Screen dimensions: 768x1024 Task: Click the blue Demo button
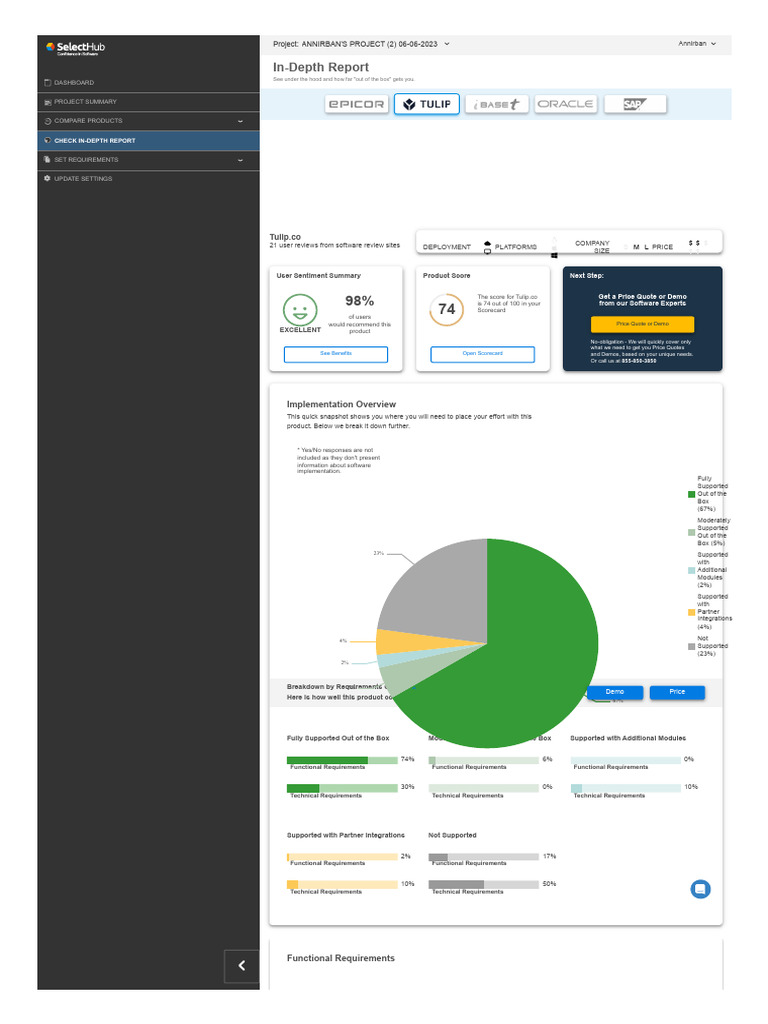pyautogui.click(x=615, y=692)
